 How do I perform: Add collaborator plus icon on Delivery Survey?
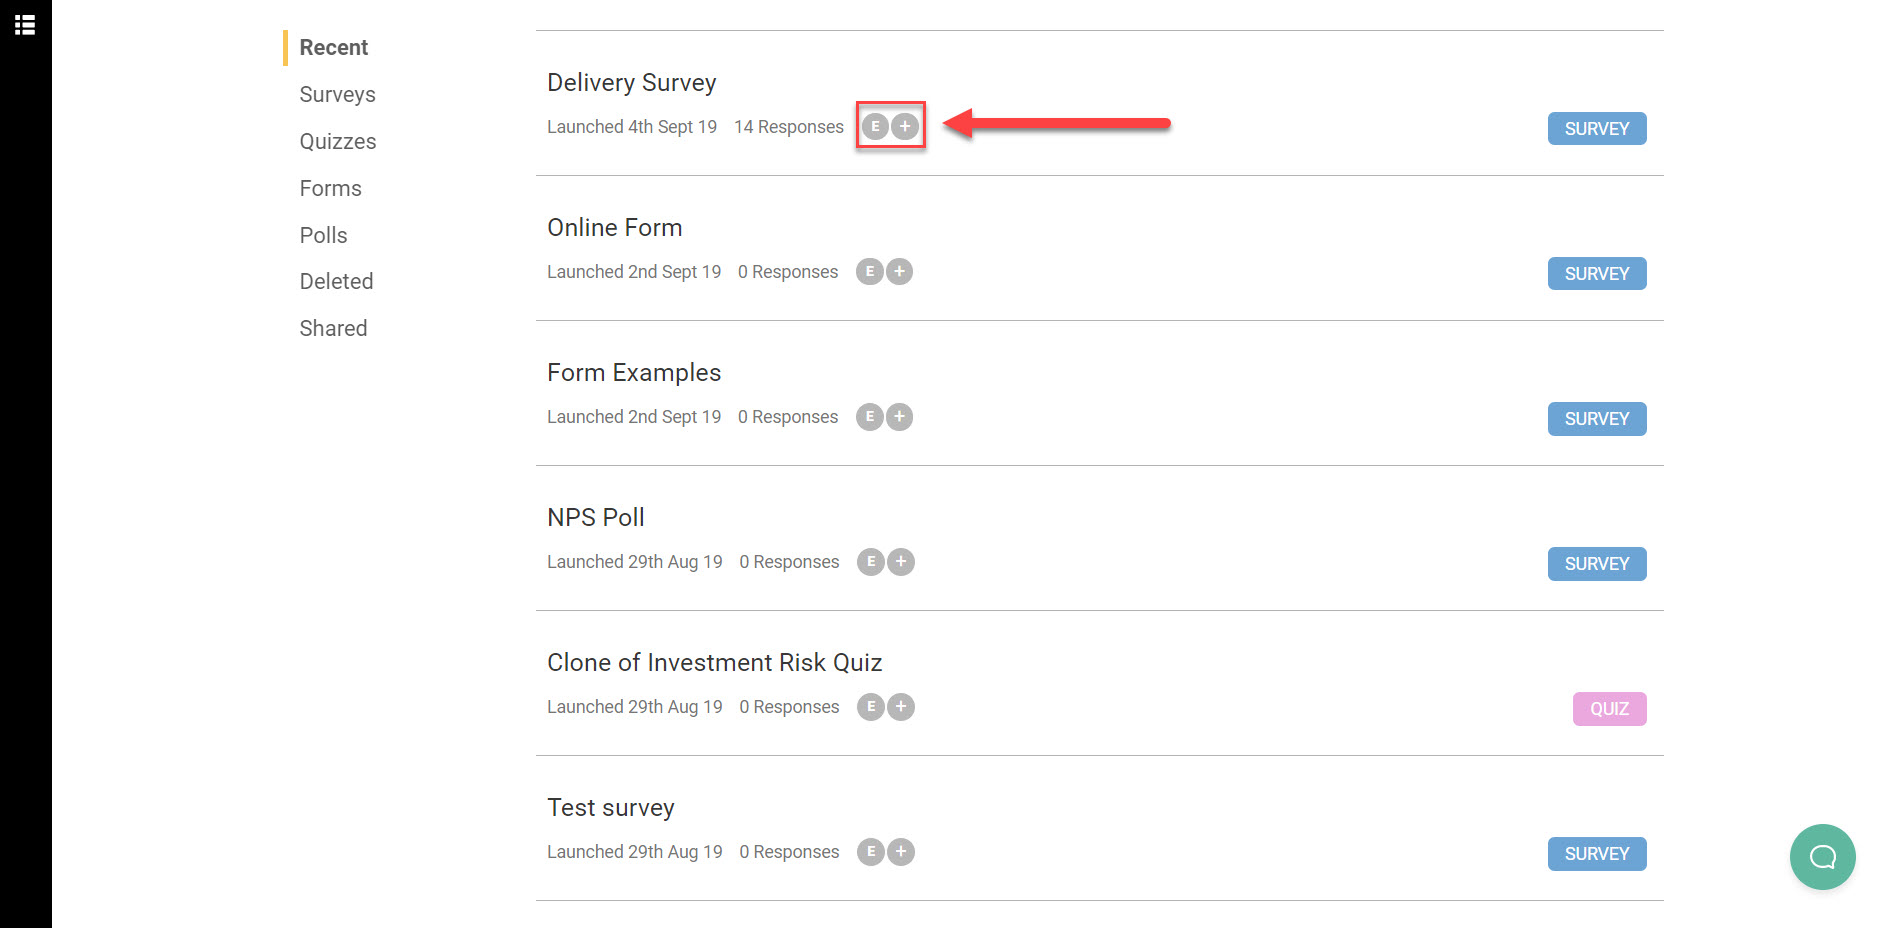pyautogui.click(x=905, y=126)
